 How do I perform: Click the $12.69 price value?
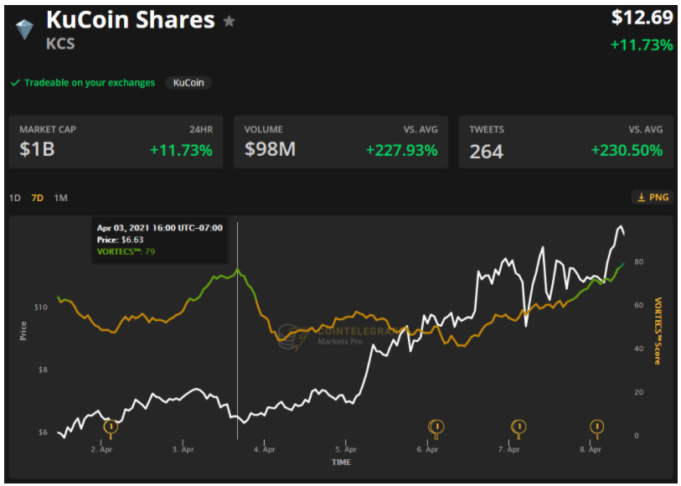(x=642, y=17)
